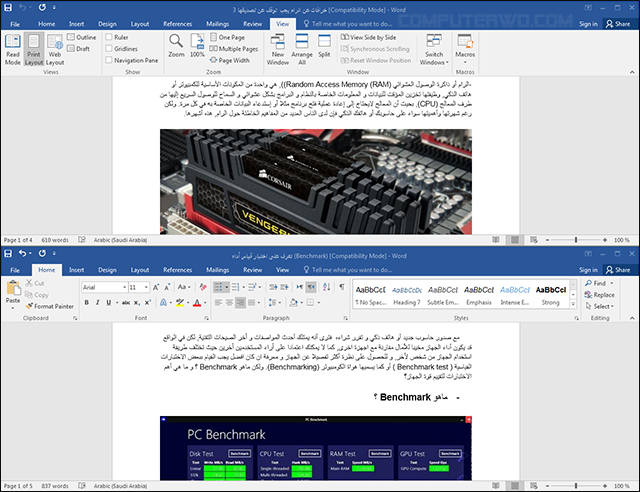
Task: Switch to Insert tab in top window
Action: click(76, 24)
